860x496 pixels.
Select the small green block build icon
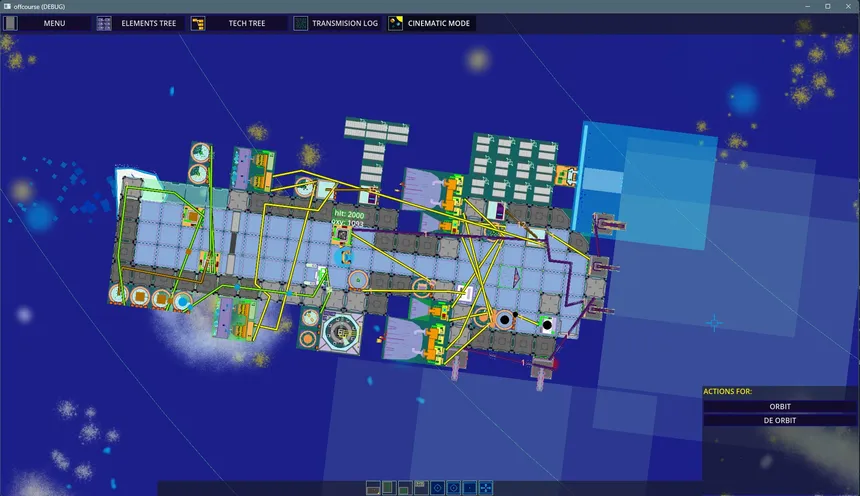(405, 487)
